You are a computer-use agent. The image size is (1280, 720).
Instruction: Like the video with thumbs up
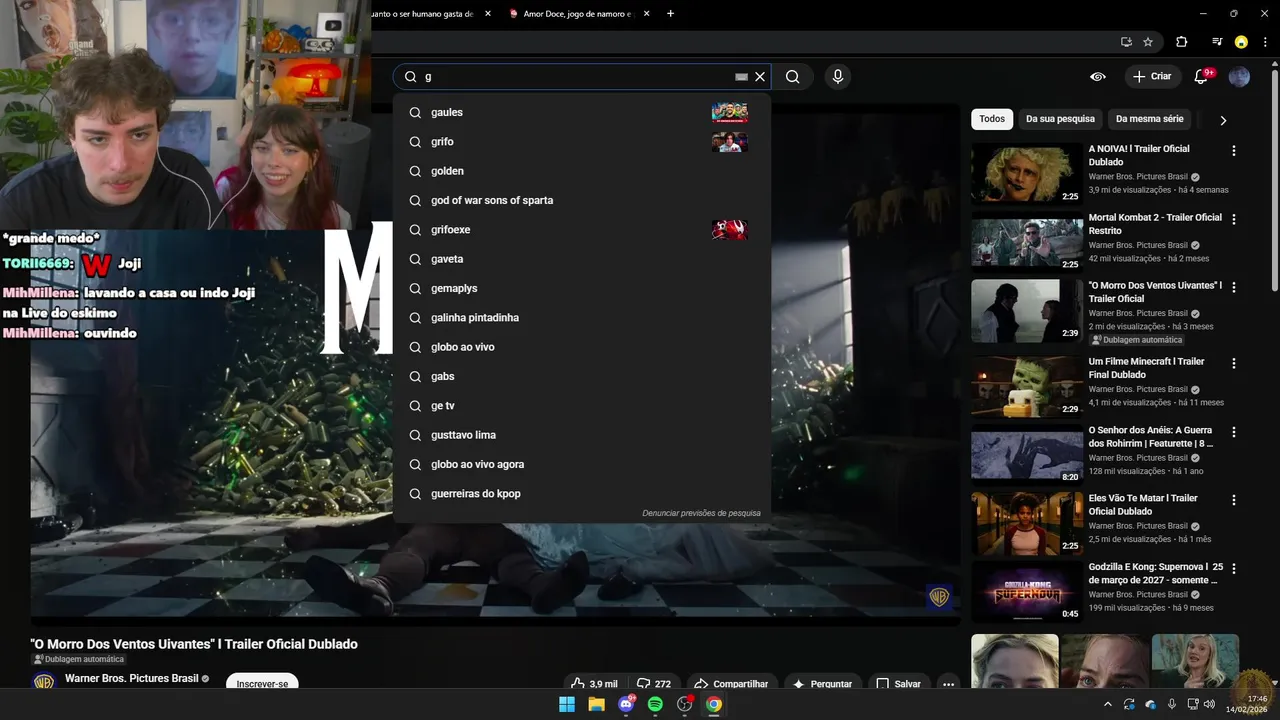[x=593, y=684]
